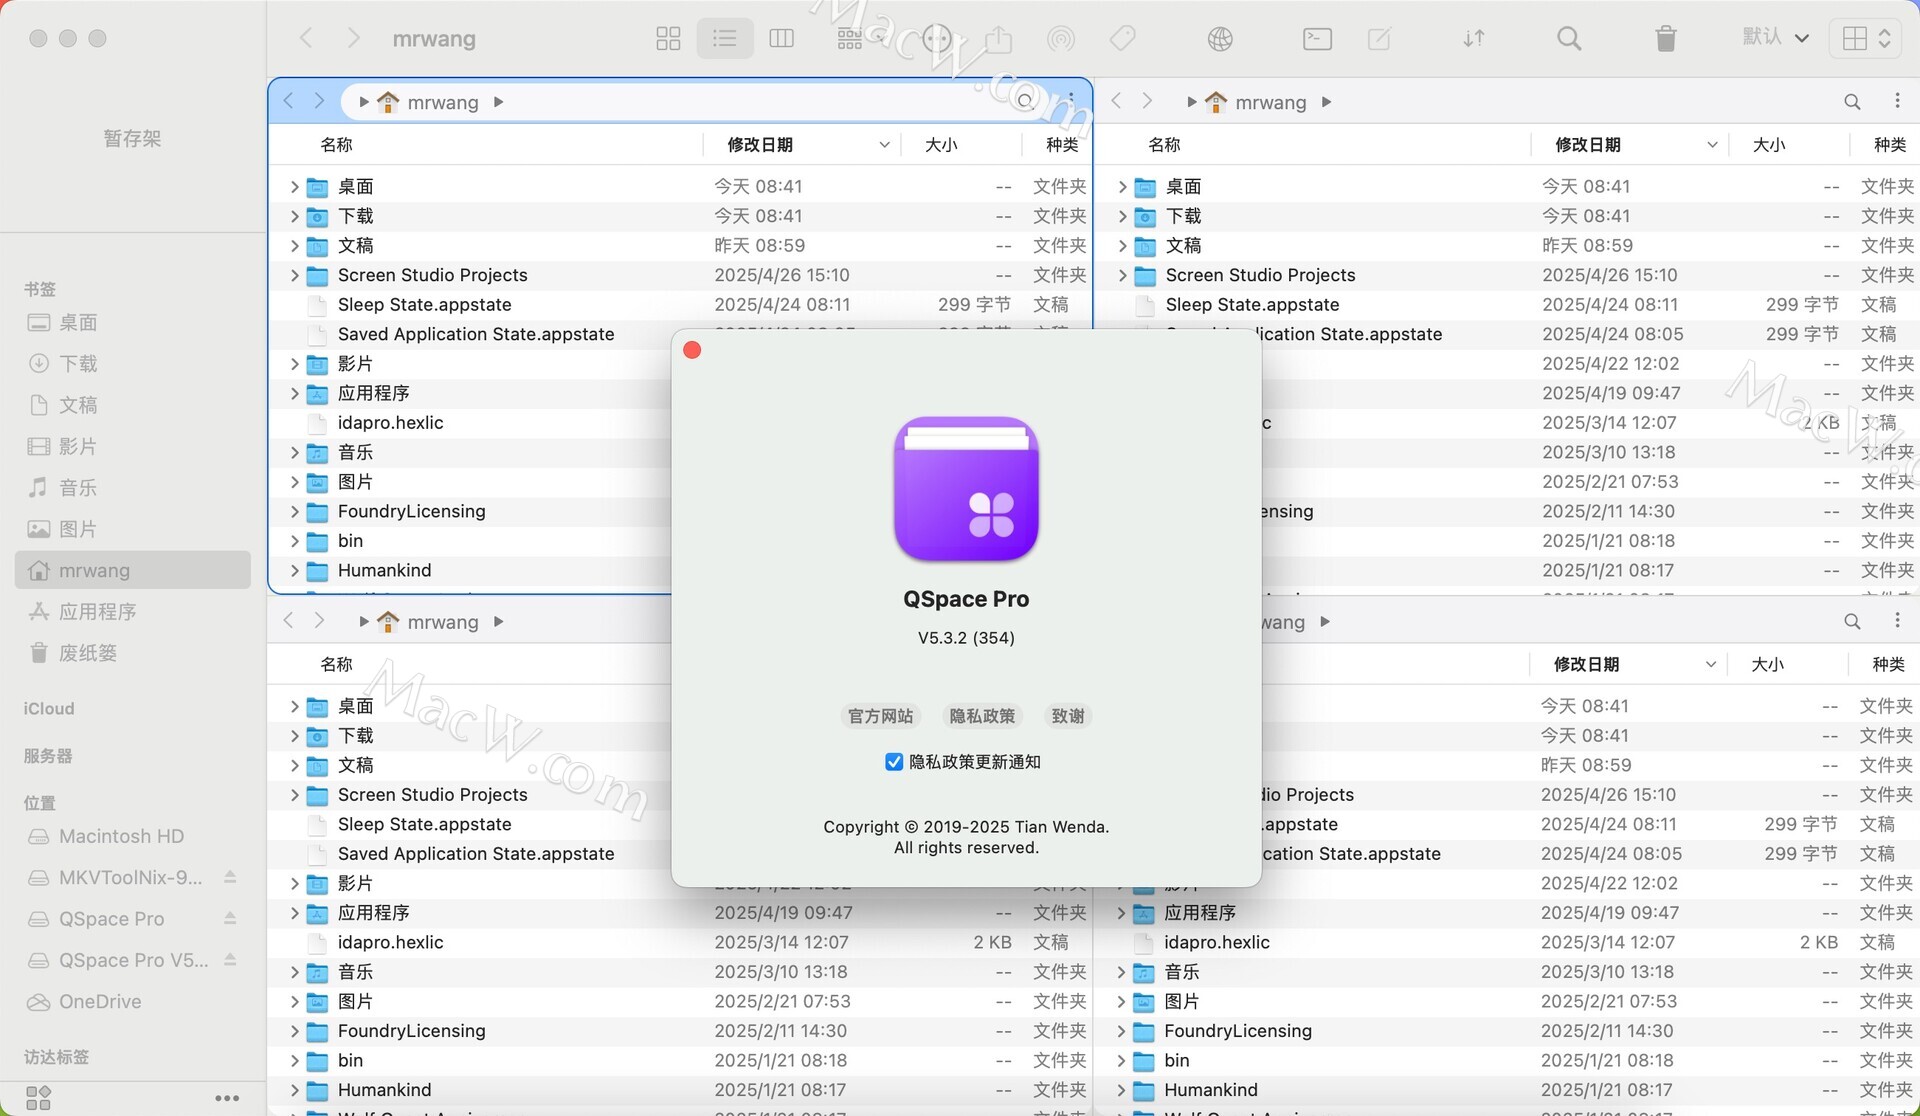Expand path arrow after mrwang in top-right pane
Viewport: 1920px width, 1116px height.
(1326, 102)
